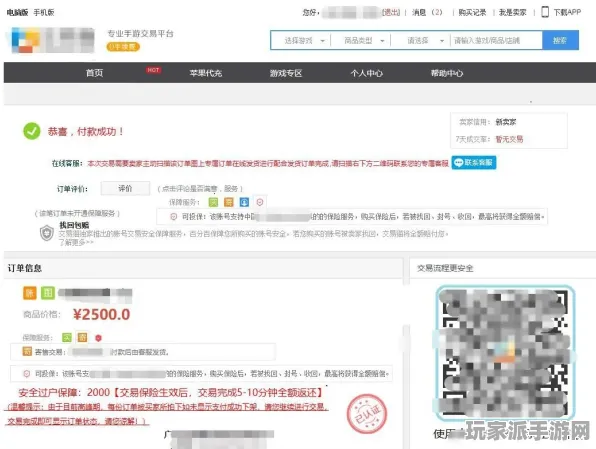Click the red 已认证 stamp

coord(366,414)
